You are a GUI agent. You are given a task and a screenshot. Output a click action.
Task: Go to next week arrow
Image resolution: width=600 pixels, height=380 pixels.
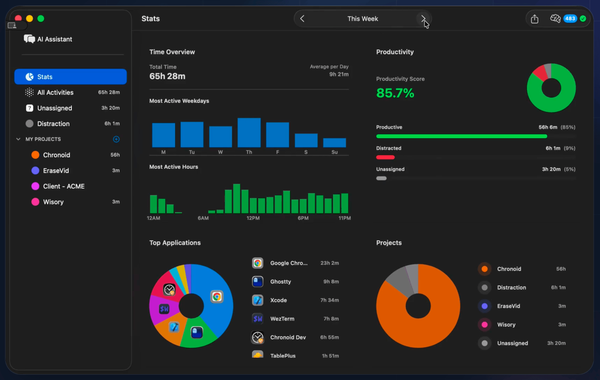click(x=423, y=19)
